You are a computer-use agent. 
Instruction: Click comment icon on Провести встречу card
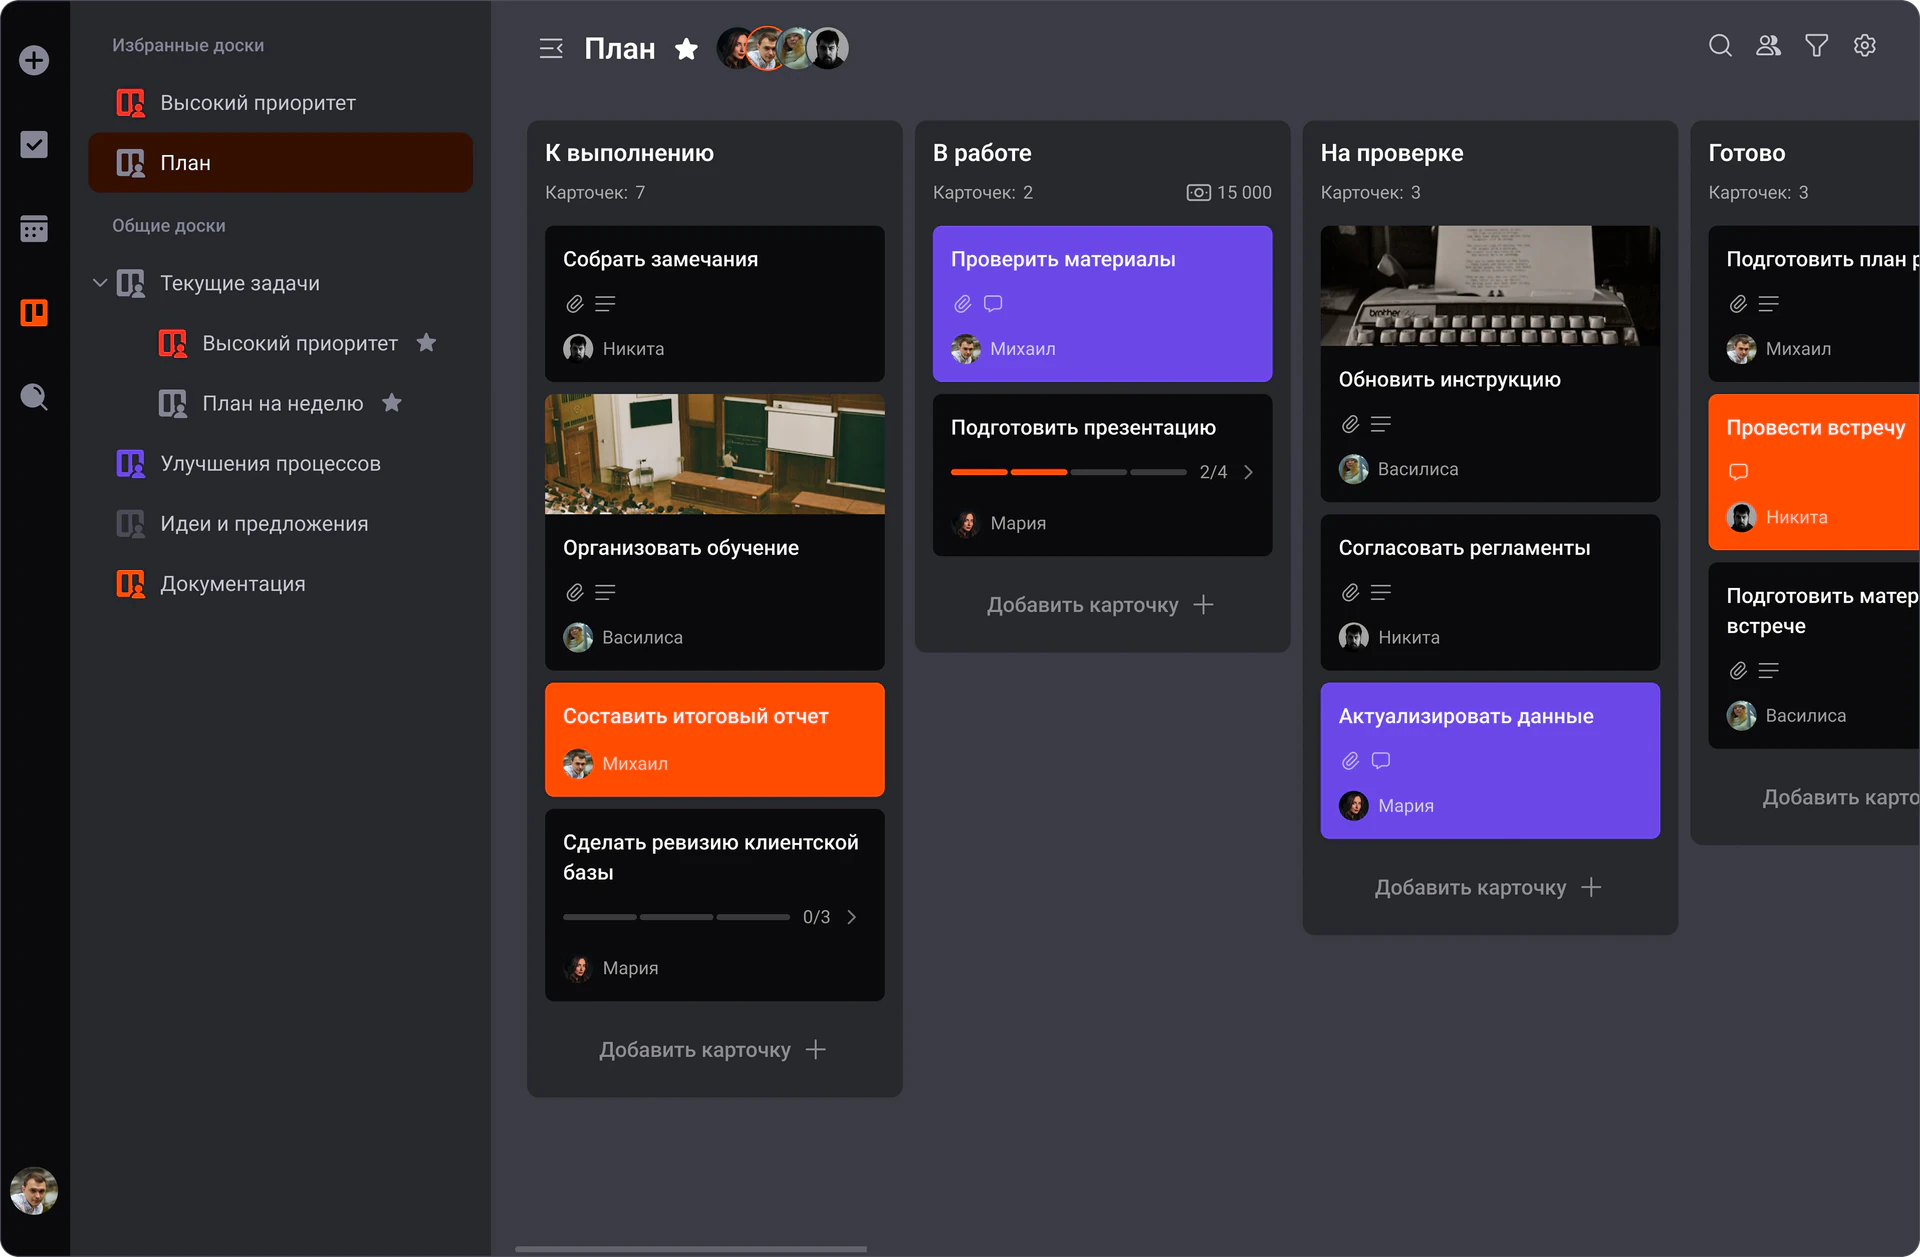1739,472
